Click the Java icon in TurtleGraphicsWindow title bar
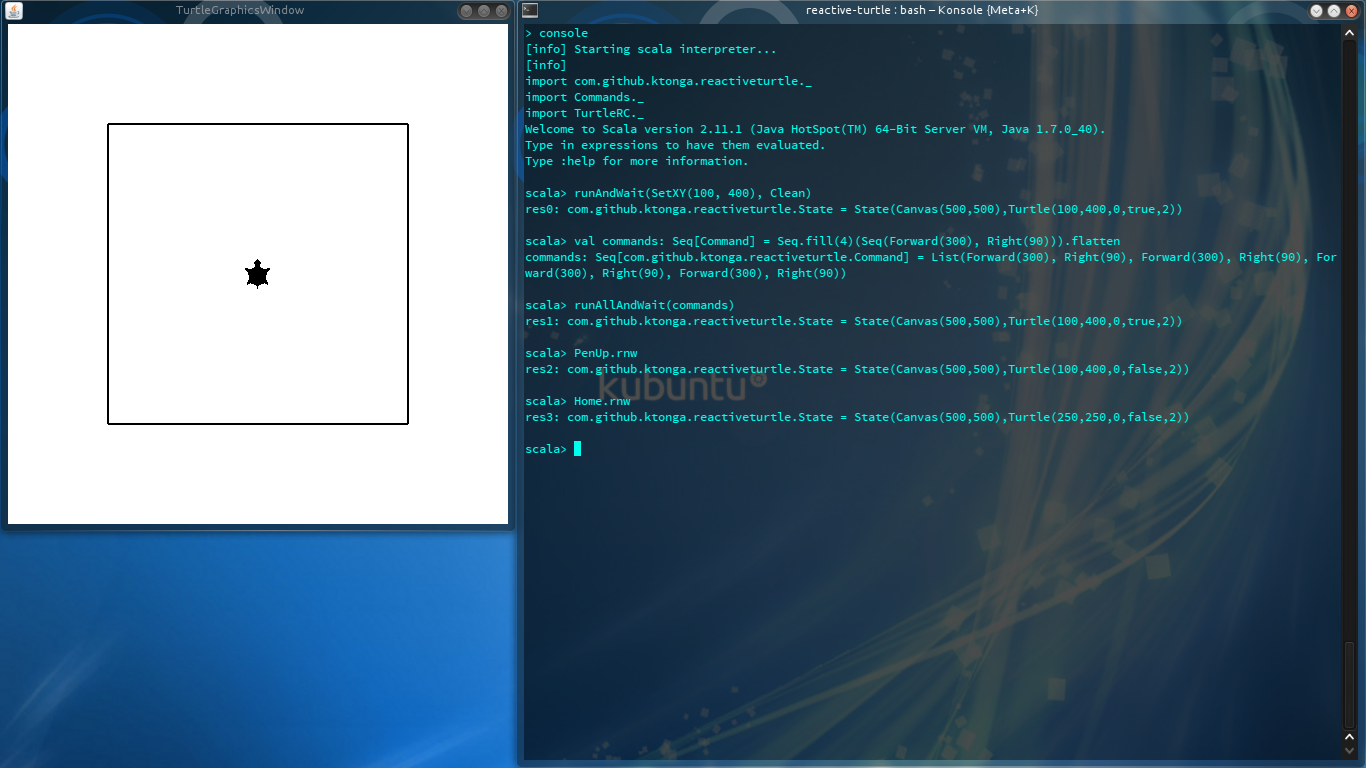This screenshot has width=1366, height=768. (14, 11)
